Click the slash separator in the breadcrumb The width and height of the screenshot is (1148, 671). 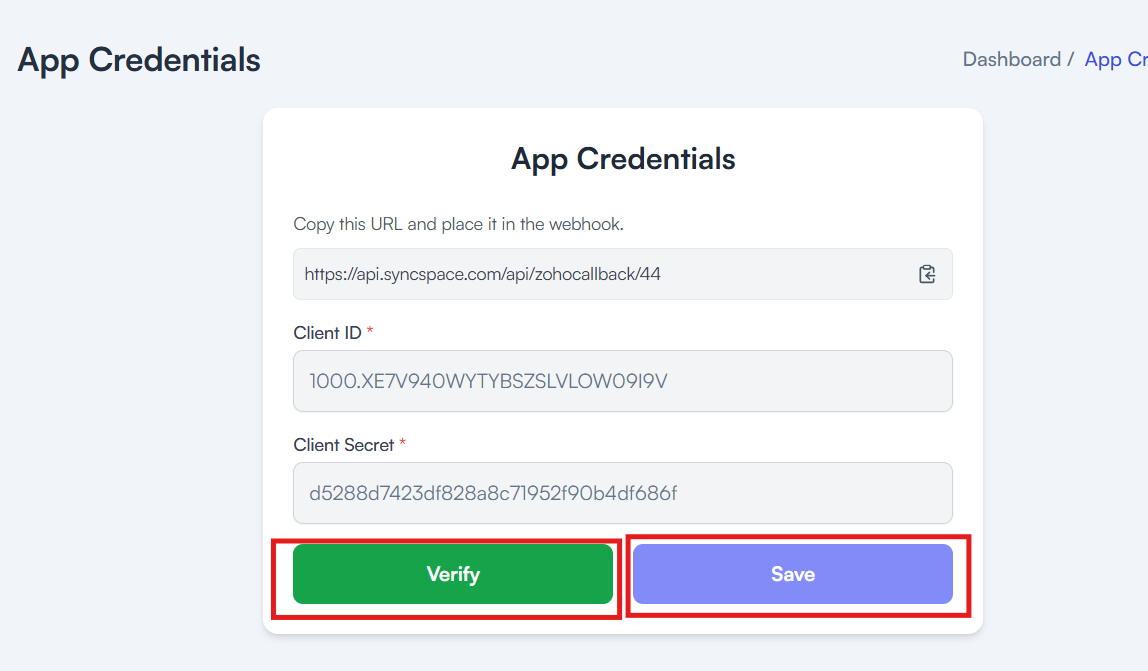[x=1070, y=59]
